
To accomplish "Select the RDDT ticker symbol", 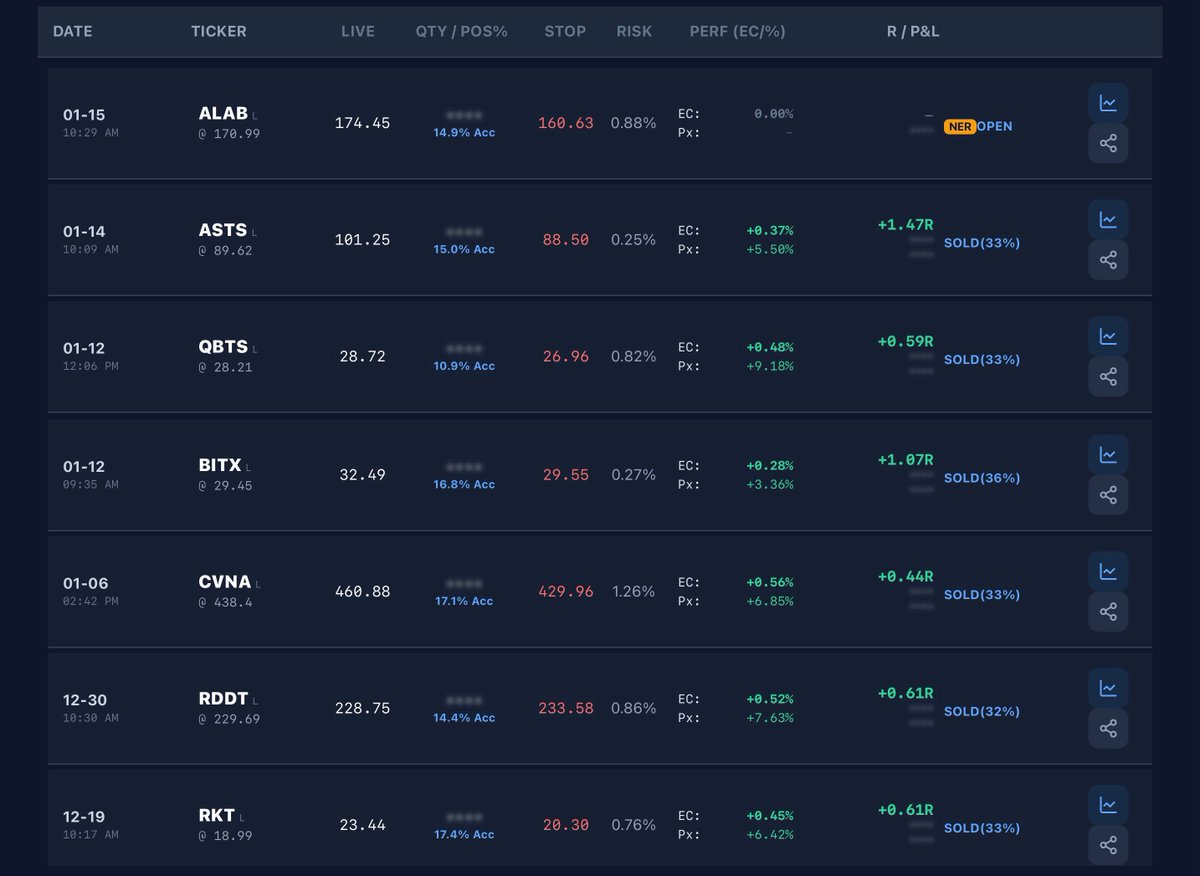I will [x=223, y=699].
